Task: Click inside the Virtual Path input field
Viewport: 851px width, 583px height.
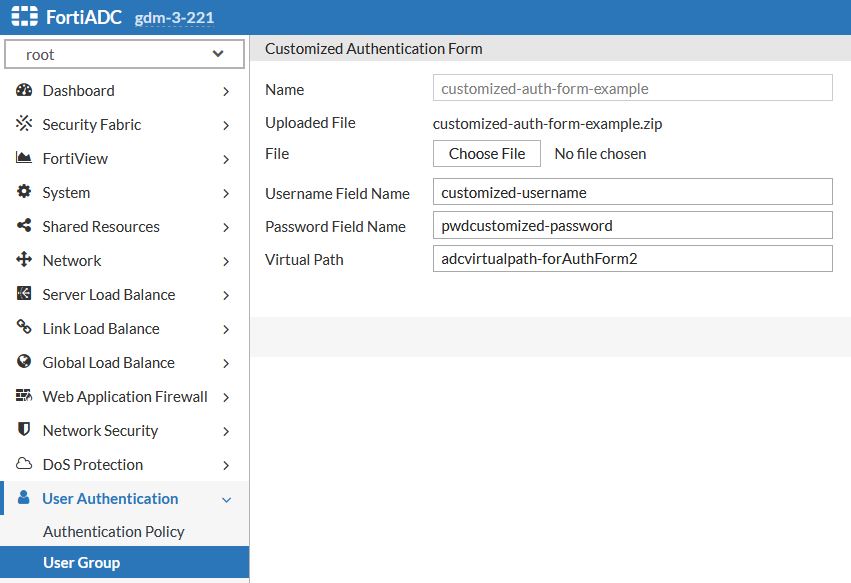Action: (x=631, y=258)
